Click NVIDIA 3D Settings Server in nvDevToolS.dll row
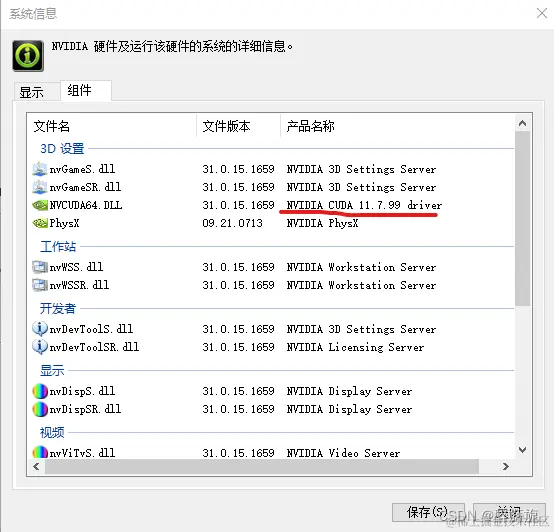Image resolution: width=554 pixels, height=532 pixels. click(x=361, y=329)
